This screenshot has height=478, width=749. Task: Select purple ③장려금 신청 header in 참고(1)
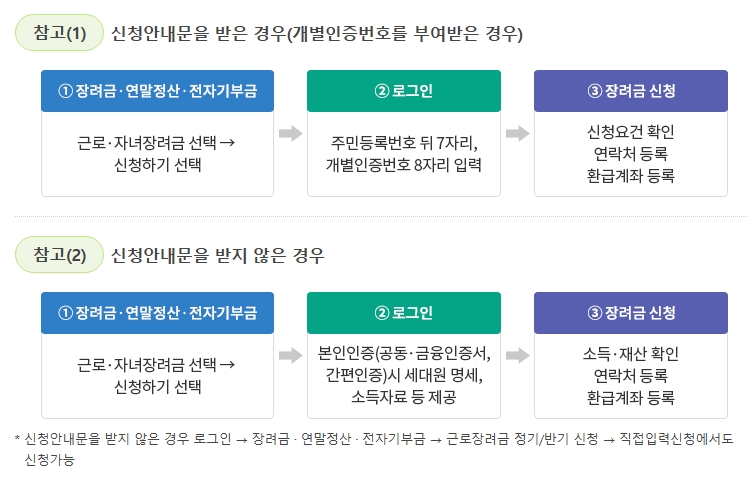pyautogui.click(x=631, y=91)
